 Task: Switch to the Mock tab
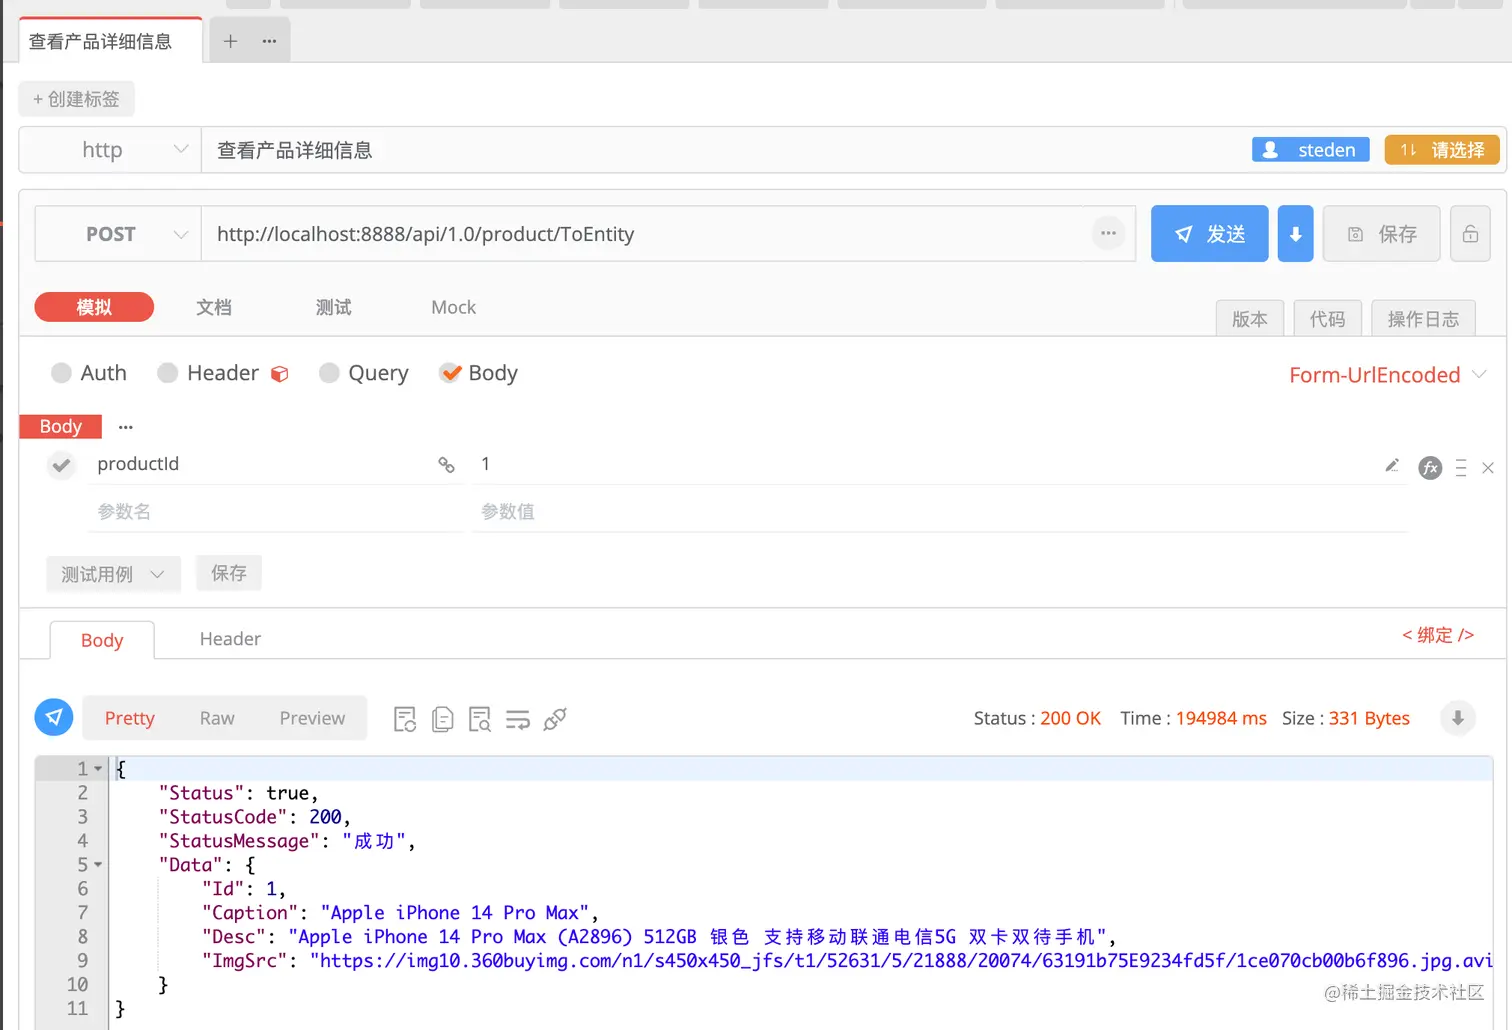click(453, 307)
